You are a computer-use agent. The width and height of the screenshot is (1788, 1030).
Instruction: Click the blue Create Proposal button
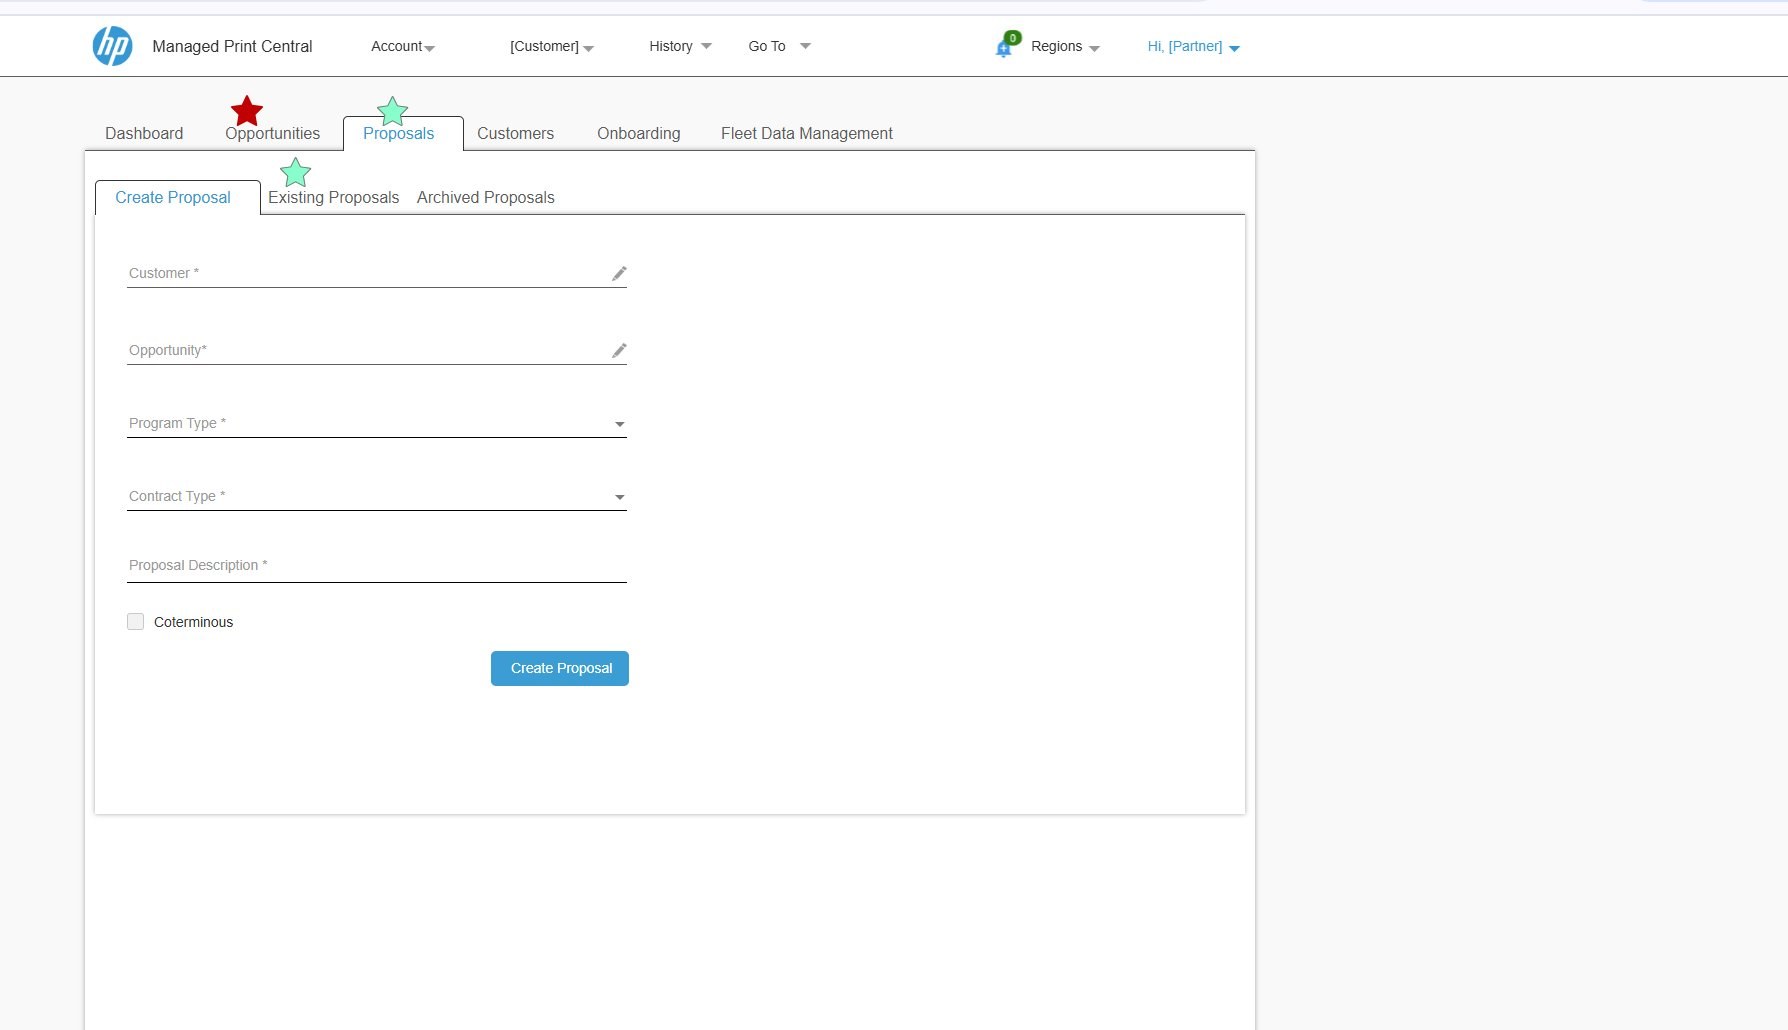tap(560, 668)
